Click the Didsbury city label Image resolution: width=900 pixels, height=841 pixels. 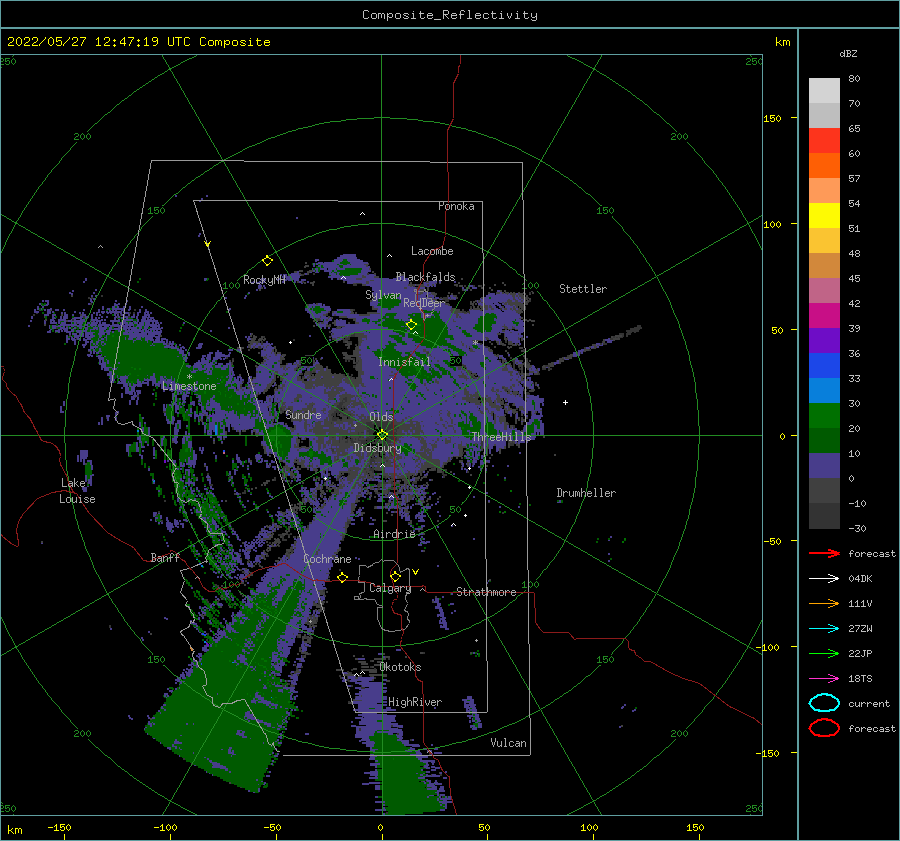(x=377, y=448)
